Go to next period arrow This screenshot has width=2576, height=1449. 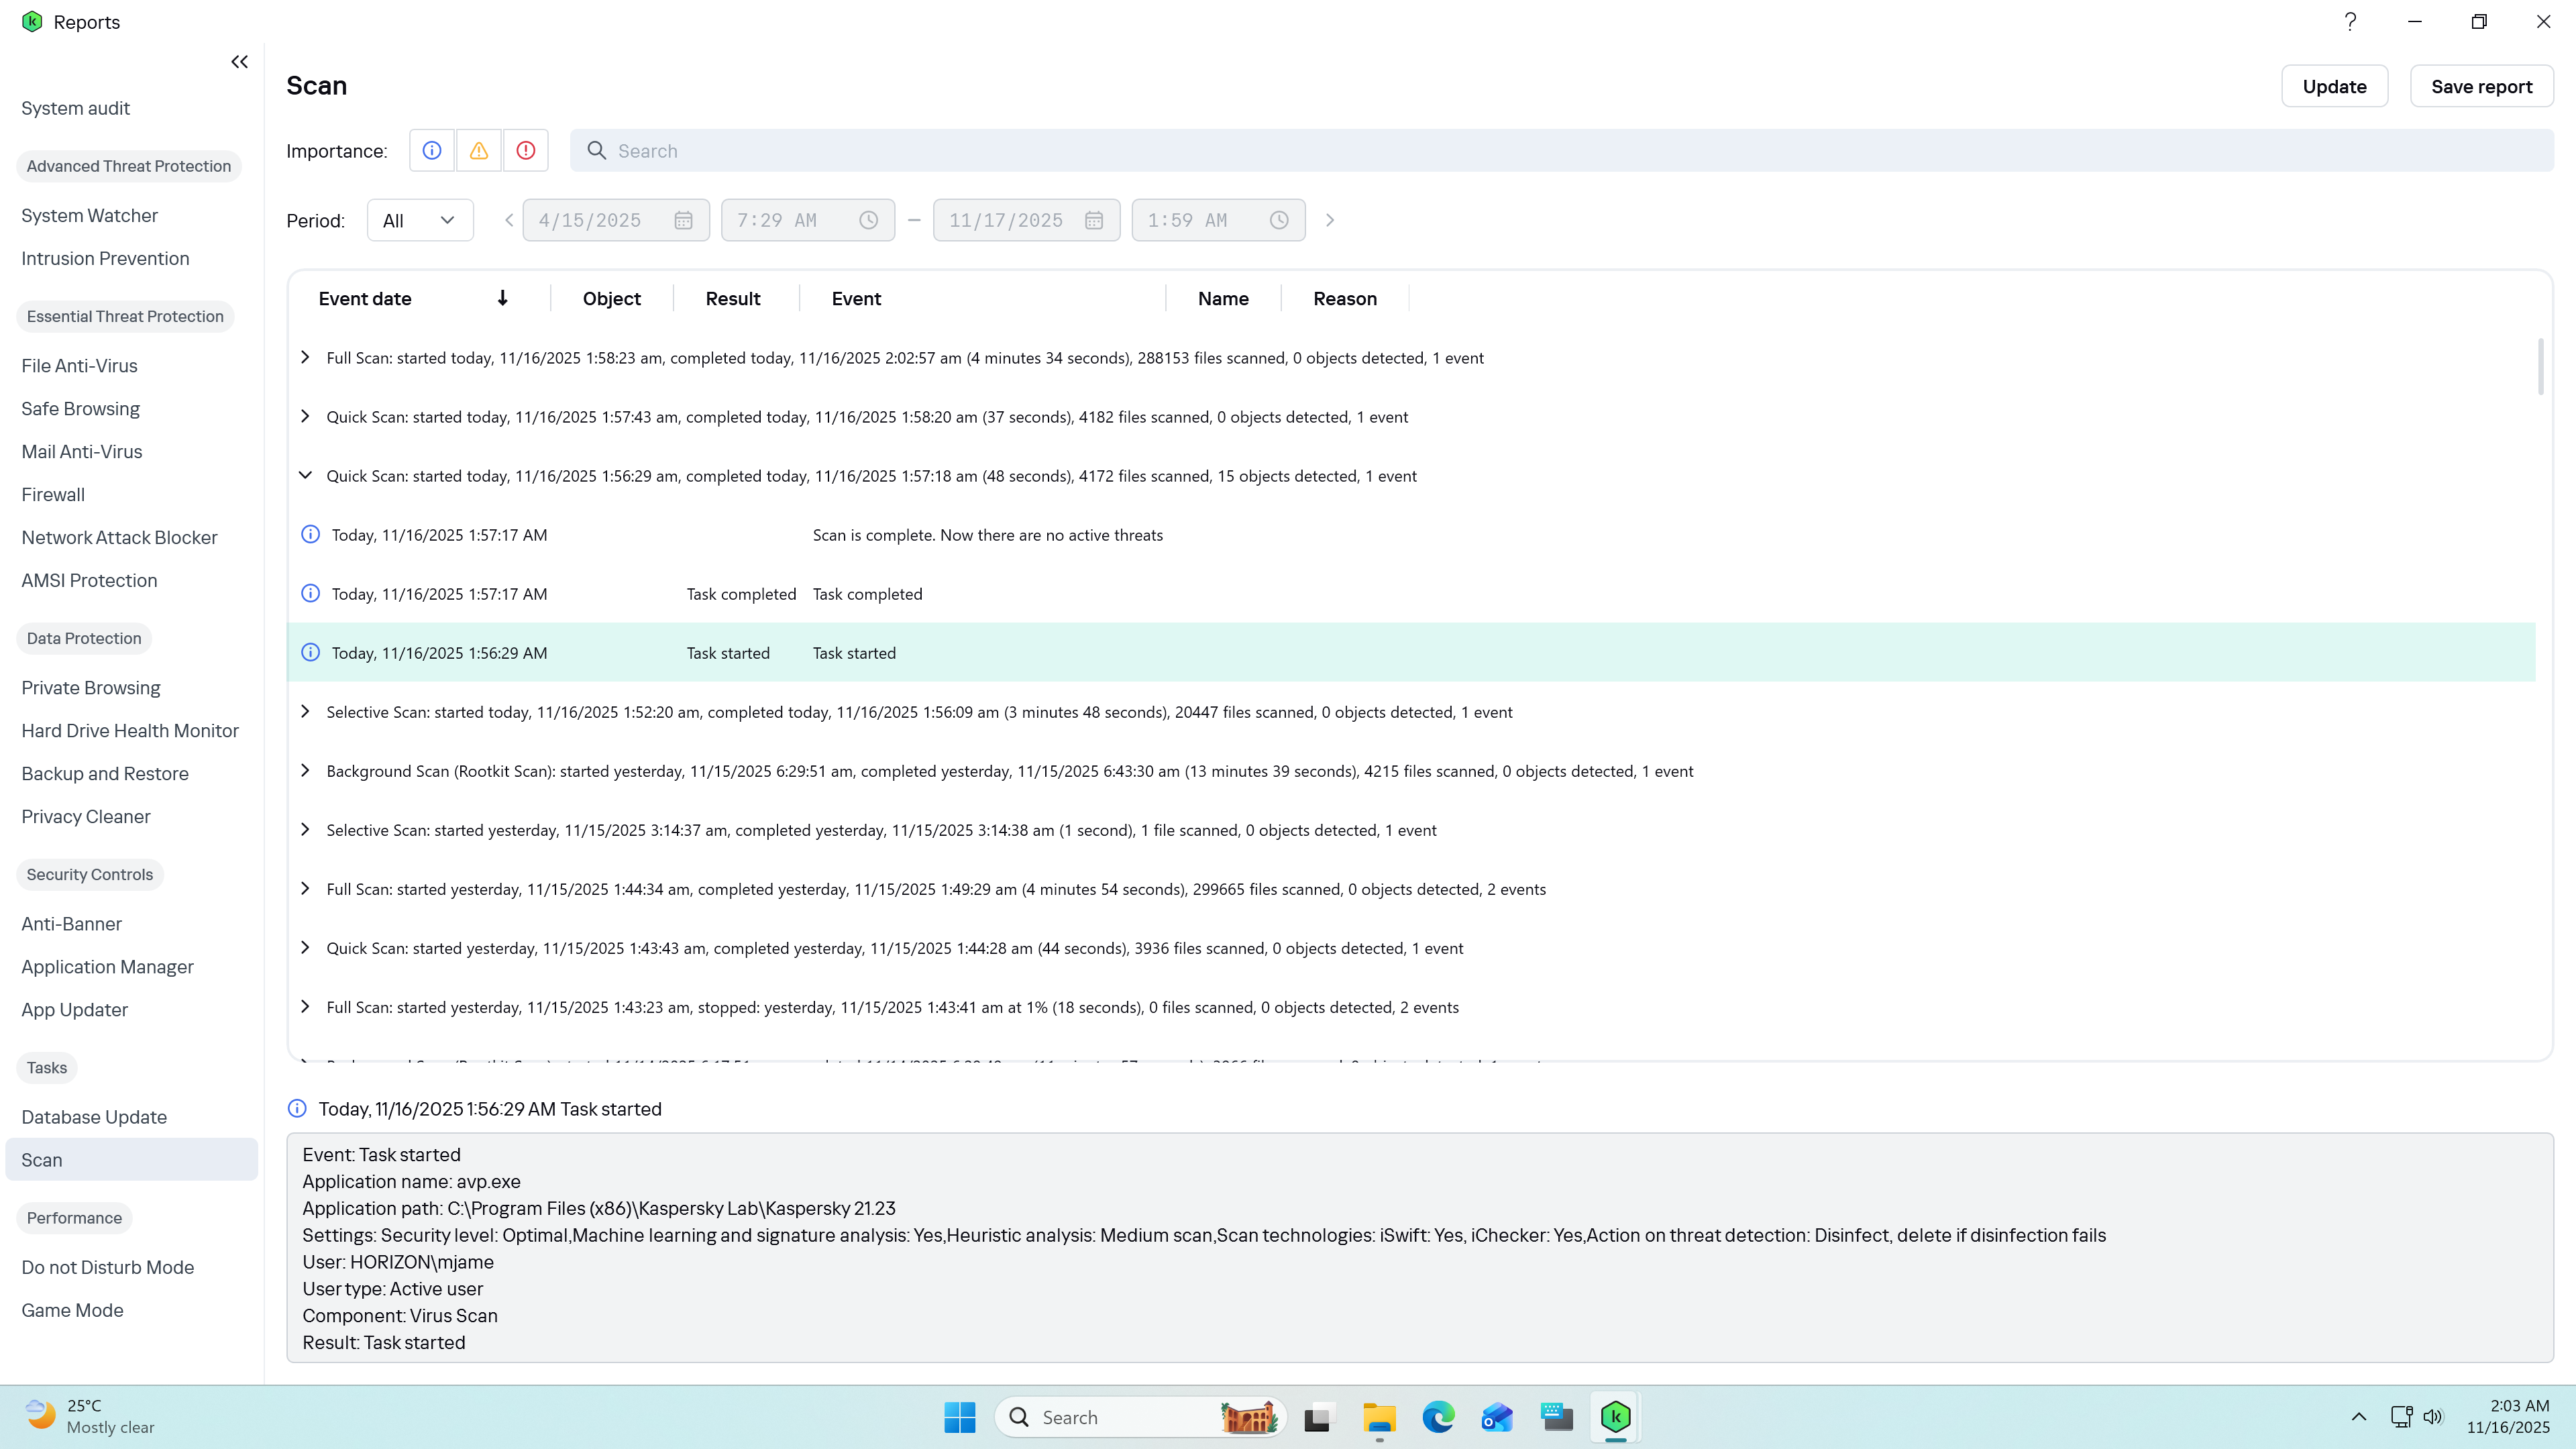click(1330, 220)
